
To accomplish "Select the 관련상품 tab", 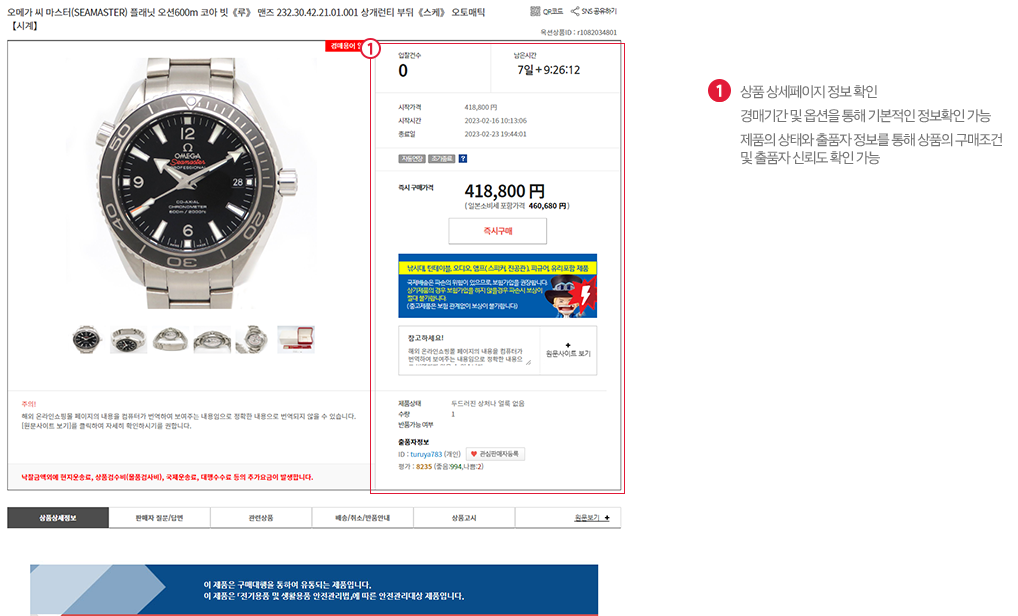I will coord(261,518).
